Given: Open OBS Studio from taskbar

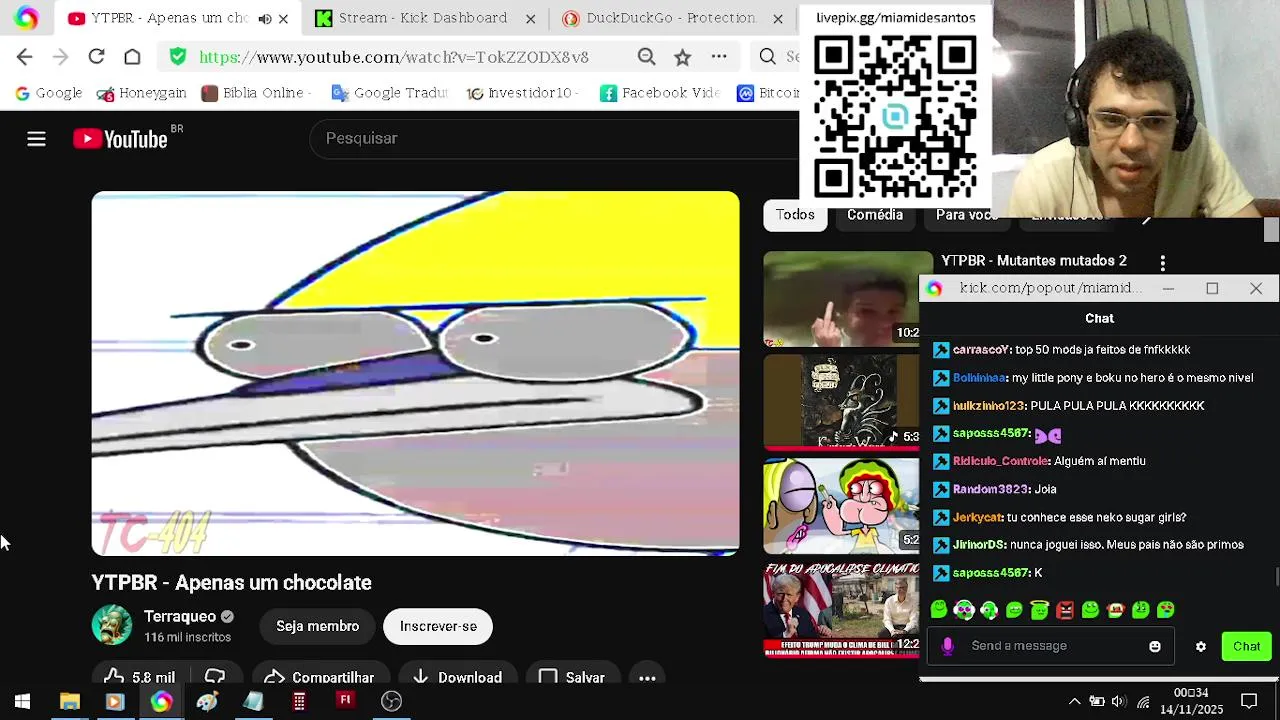Looking at the screenshot, I should point(391,701).
